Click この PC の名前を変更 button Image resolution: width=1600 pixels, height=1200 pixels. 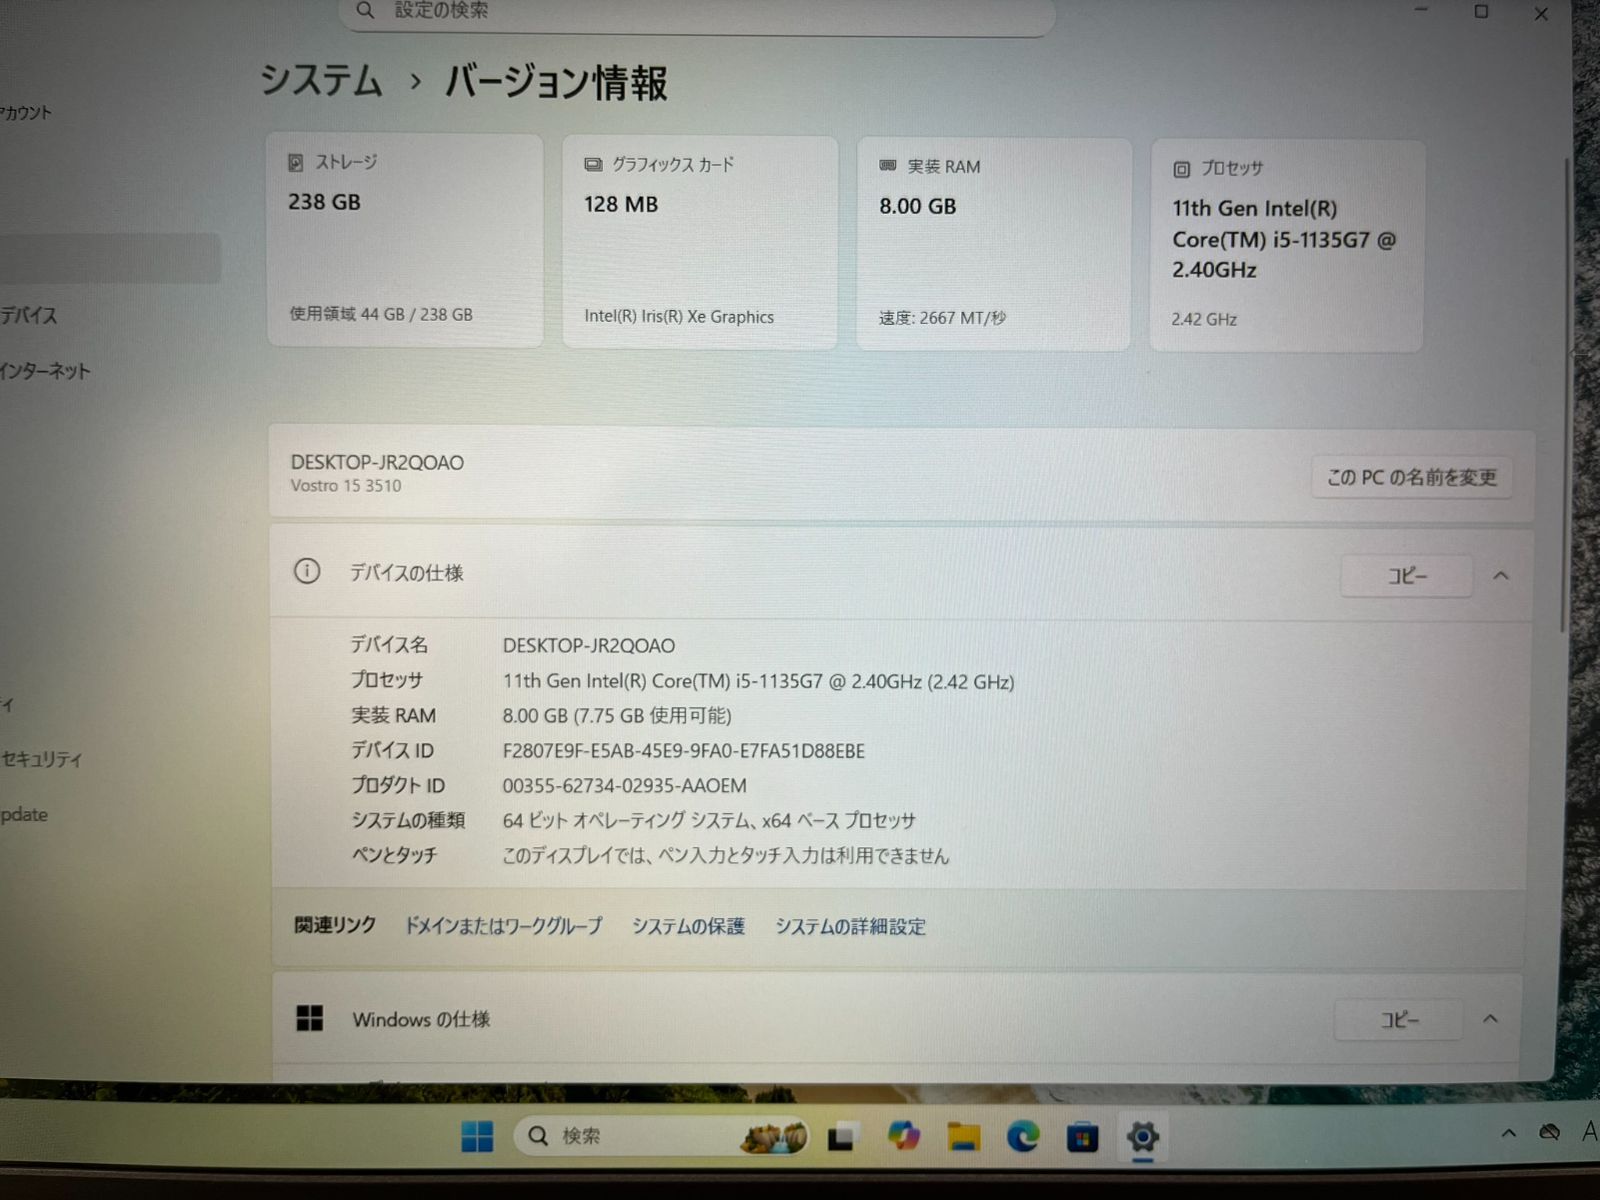(1412, 477)
